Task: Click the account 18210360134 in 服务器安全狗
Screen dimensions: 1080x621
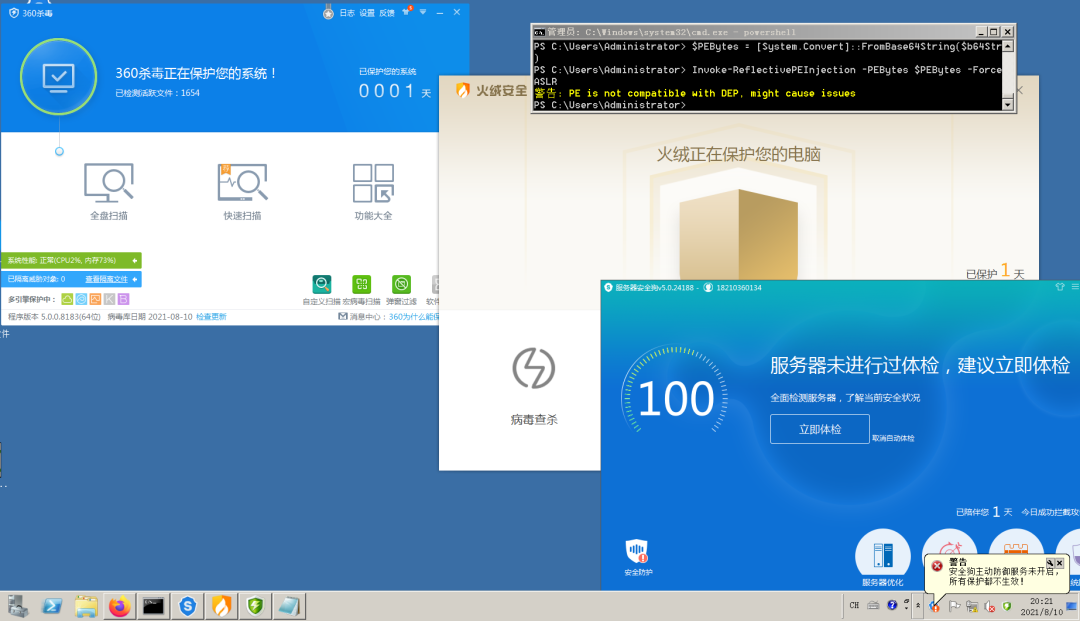Action: point(733,288)
